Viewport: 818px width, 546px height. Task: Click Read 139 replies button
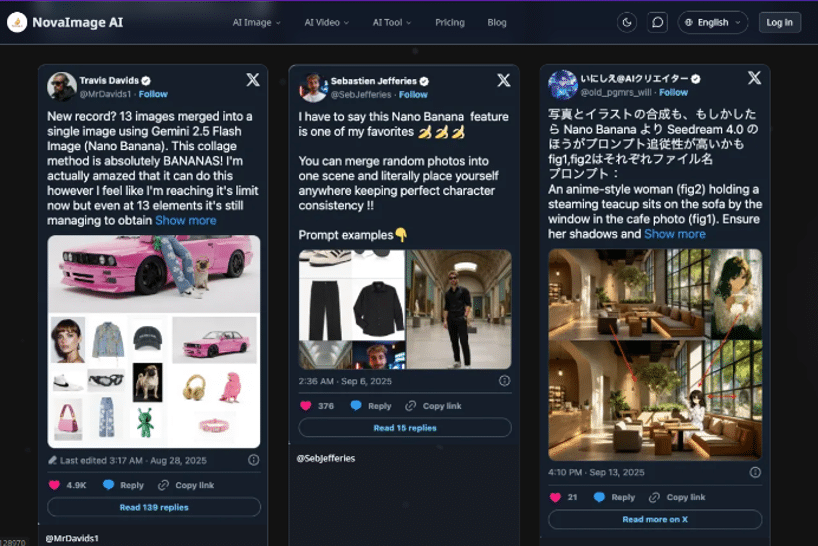[x=154, y=507]
